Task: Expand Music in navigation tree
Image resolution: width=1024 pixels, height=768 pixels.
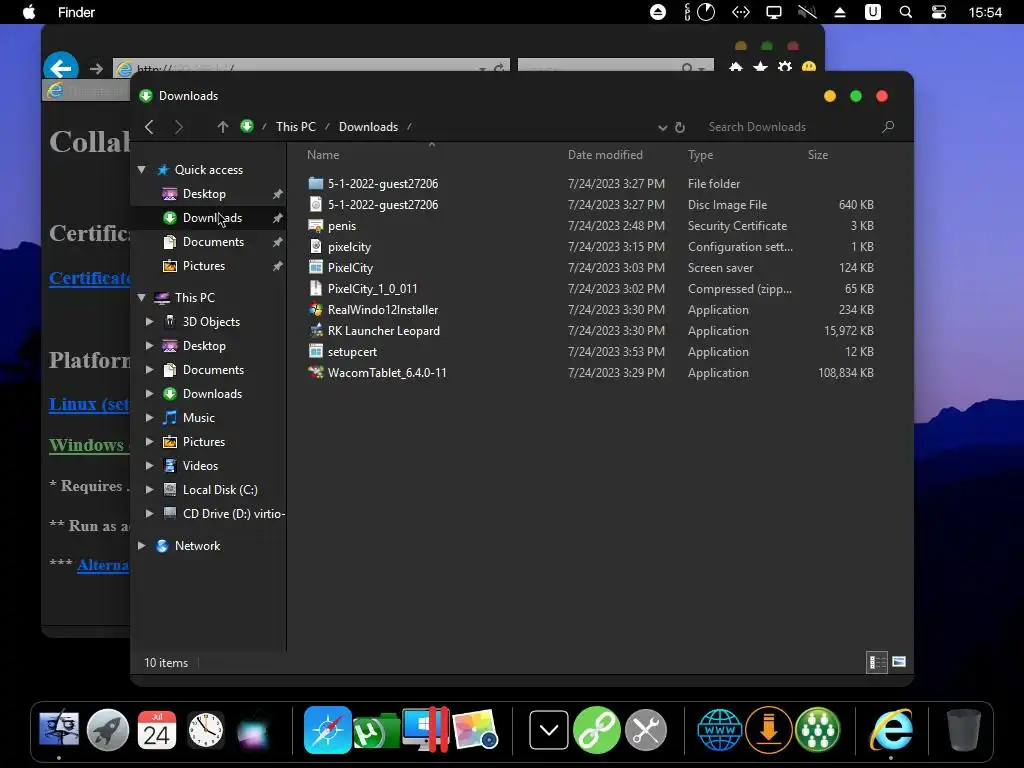Action: click(x=150, y=417)
